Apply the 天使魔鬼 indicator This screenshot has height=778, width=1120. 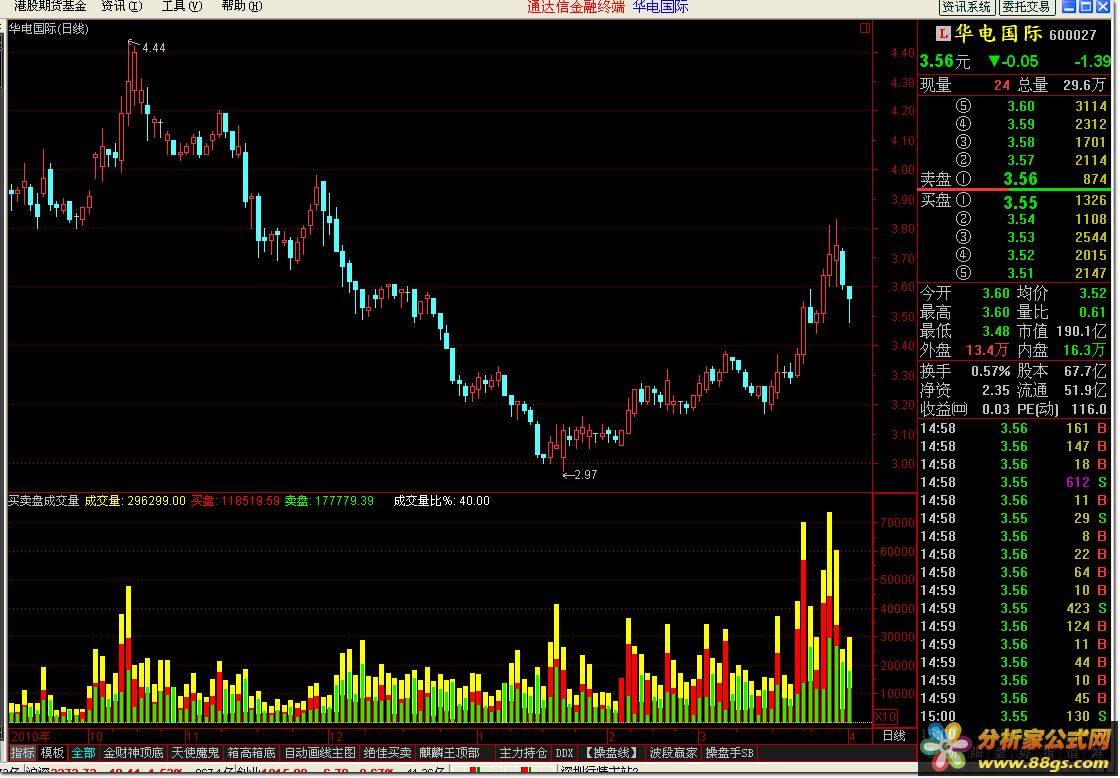[195, 753]
